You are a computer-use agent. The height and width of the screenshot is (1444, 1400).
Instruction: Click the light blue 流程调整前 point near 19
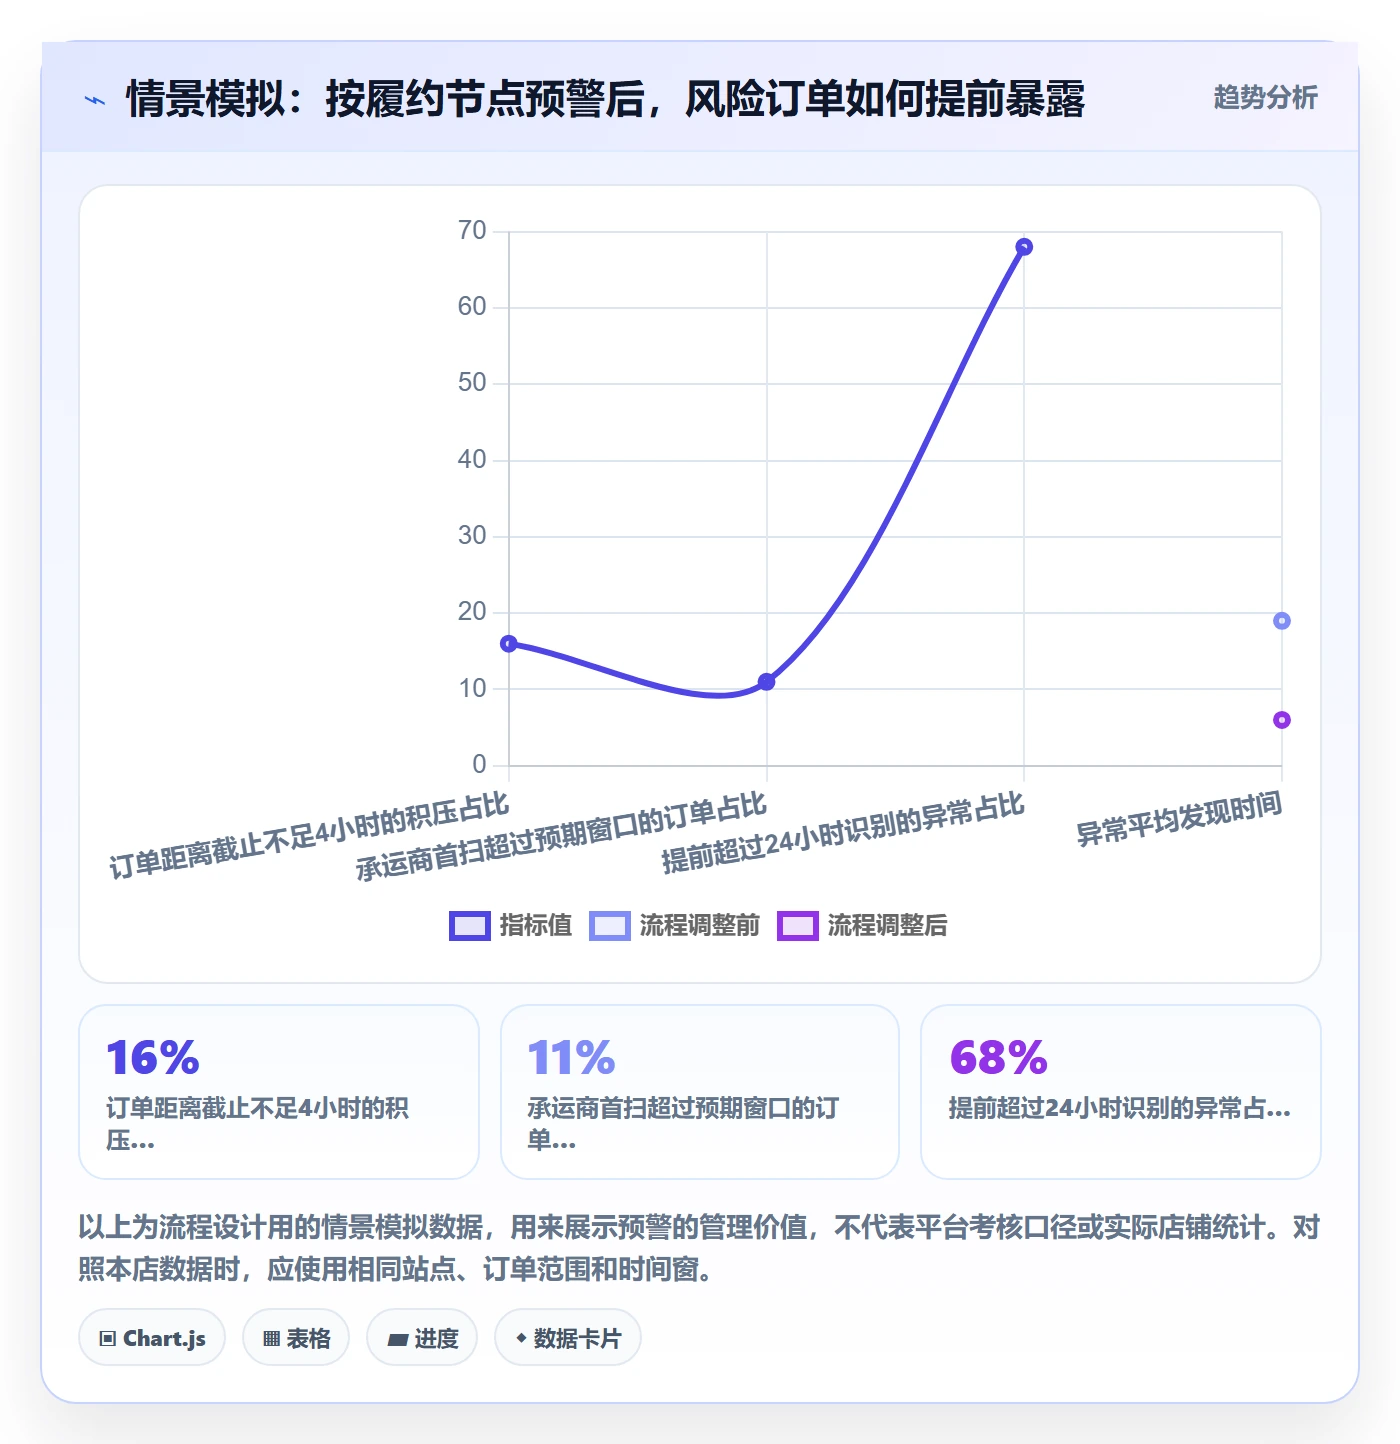[x=1282, y=621]
